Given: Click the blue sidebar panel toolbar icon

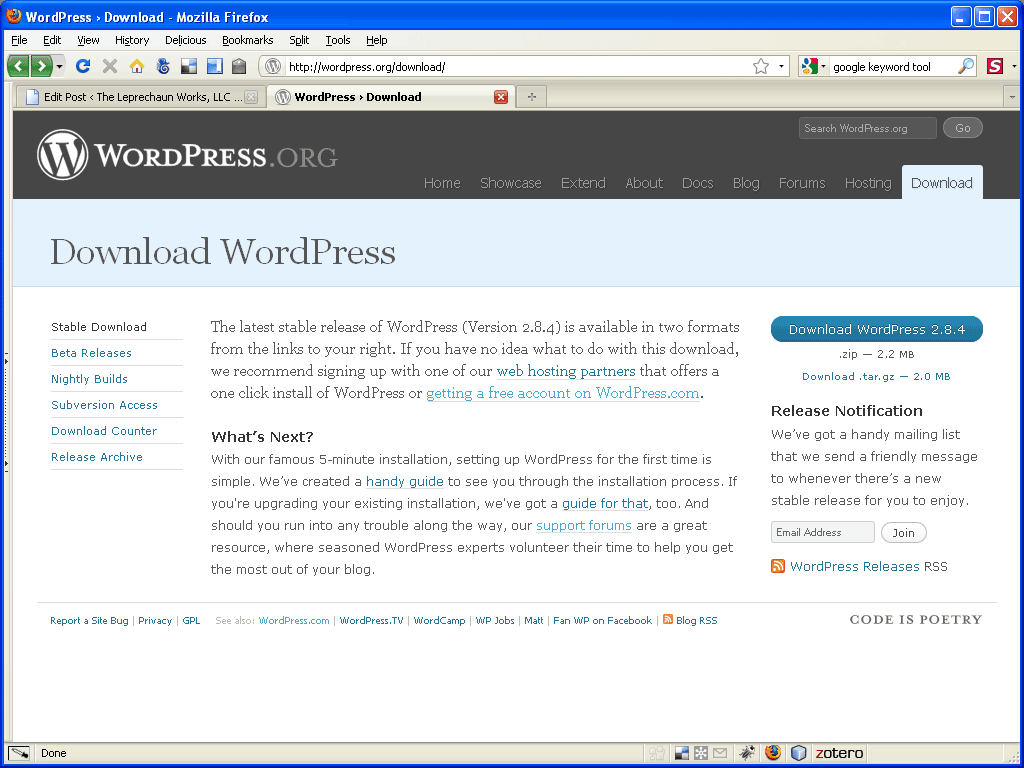Looking at the screenshot, I should click(x=214, y=66).
